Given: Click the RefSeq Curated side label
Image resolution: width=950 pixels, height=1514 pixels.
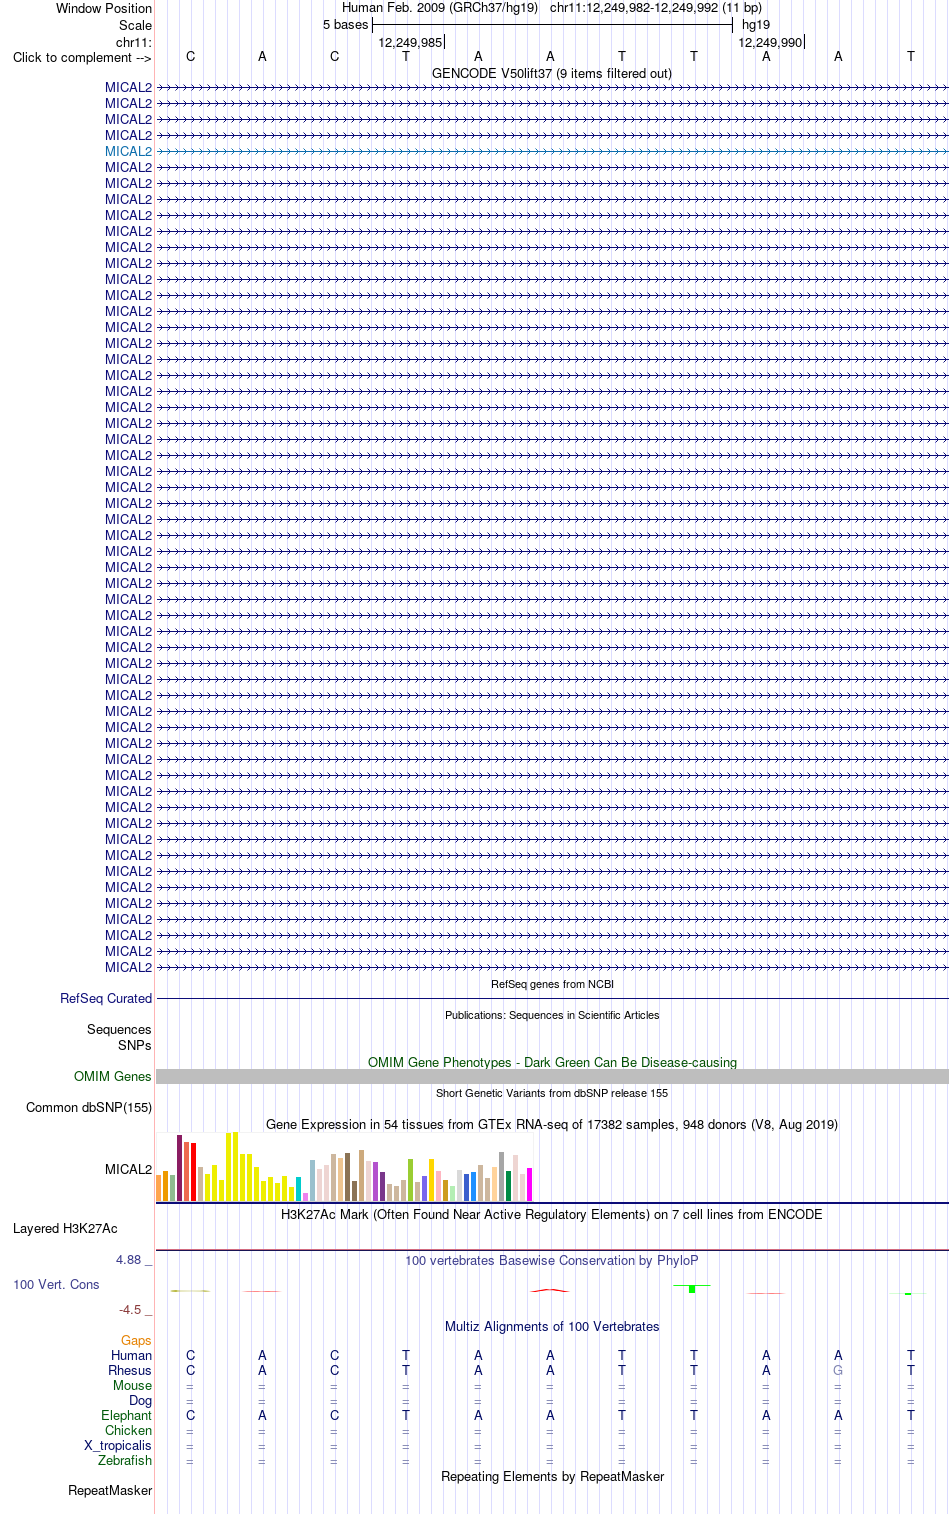Looking at the screenshot, I should pyautogui.click(x=106, y=998).
